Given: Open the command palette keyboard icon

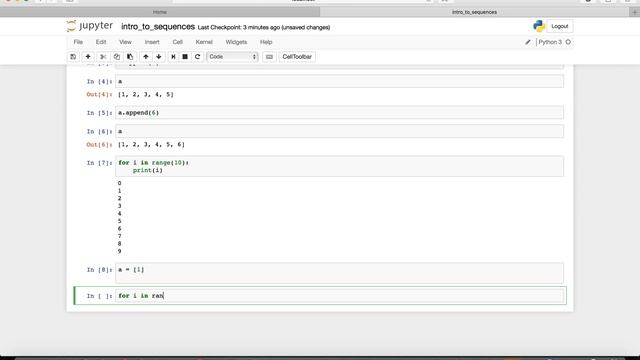Looking at the screenshot, I should pos(269,57).
